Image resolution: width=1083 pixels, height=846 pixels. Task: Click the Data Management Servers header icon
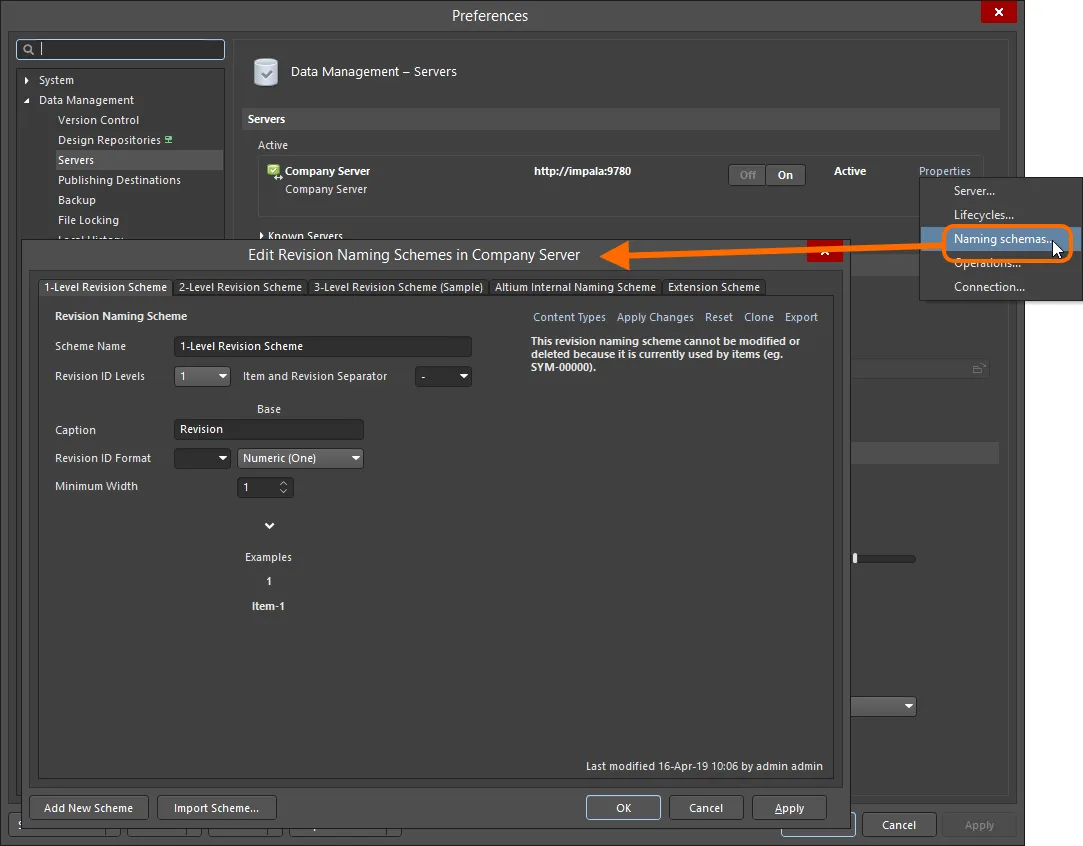[x=266, y=72]
